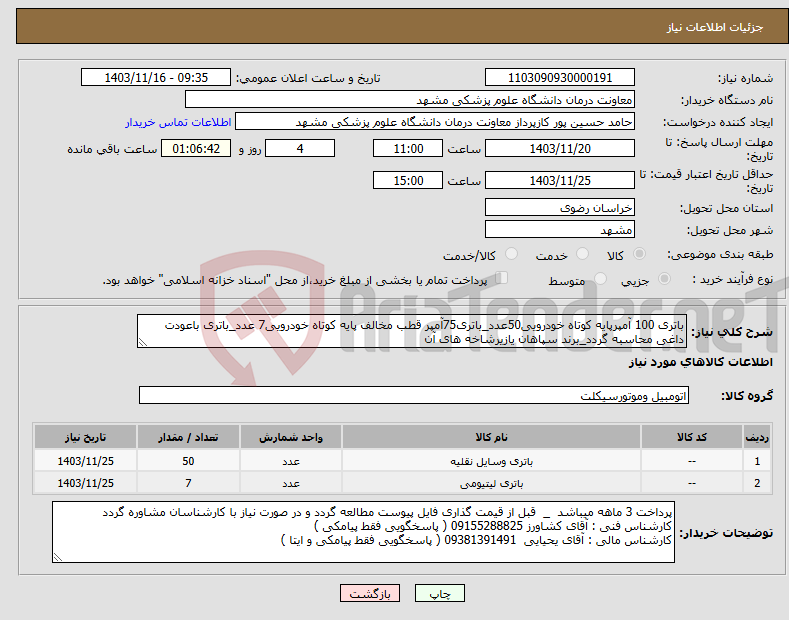This screenshot has height=620, width=789.
Task: Select the جزیی purchase type radio
Action: click(x=664, y=278)
